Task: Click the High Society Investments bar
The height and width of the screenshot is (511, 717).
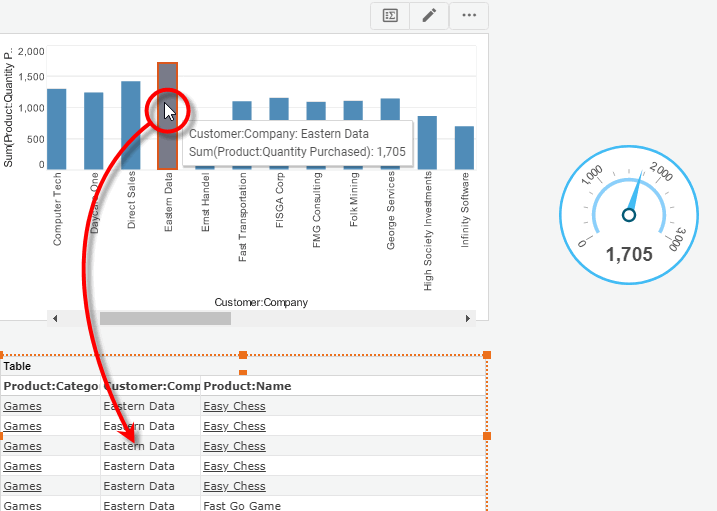Action: pos(427,142)
